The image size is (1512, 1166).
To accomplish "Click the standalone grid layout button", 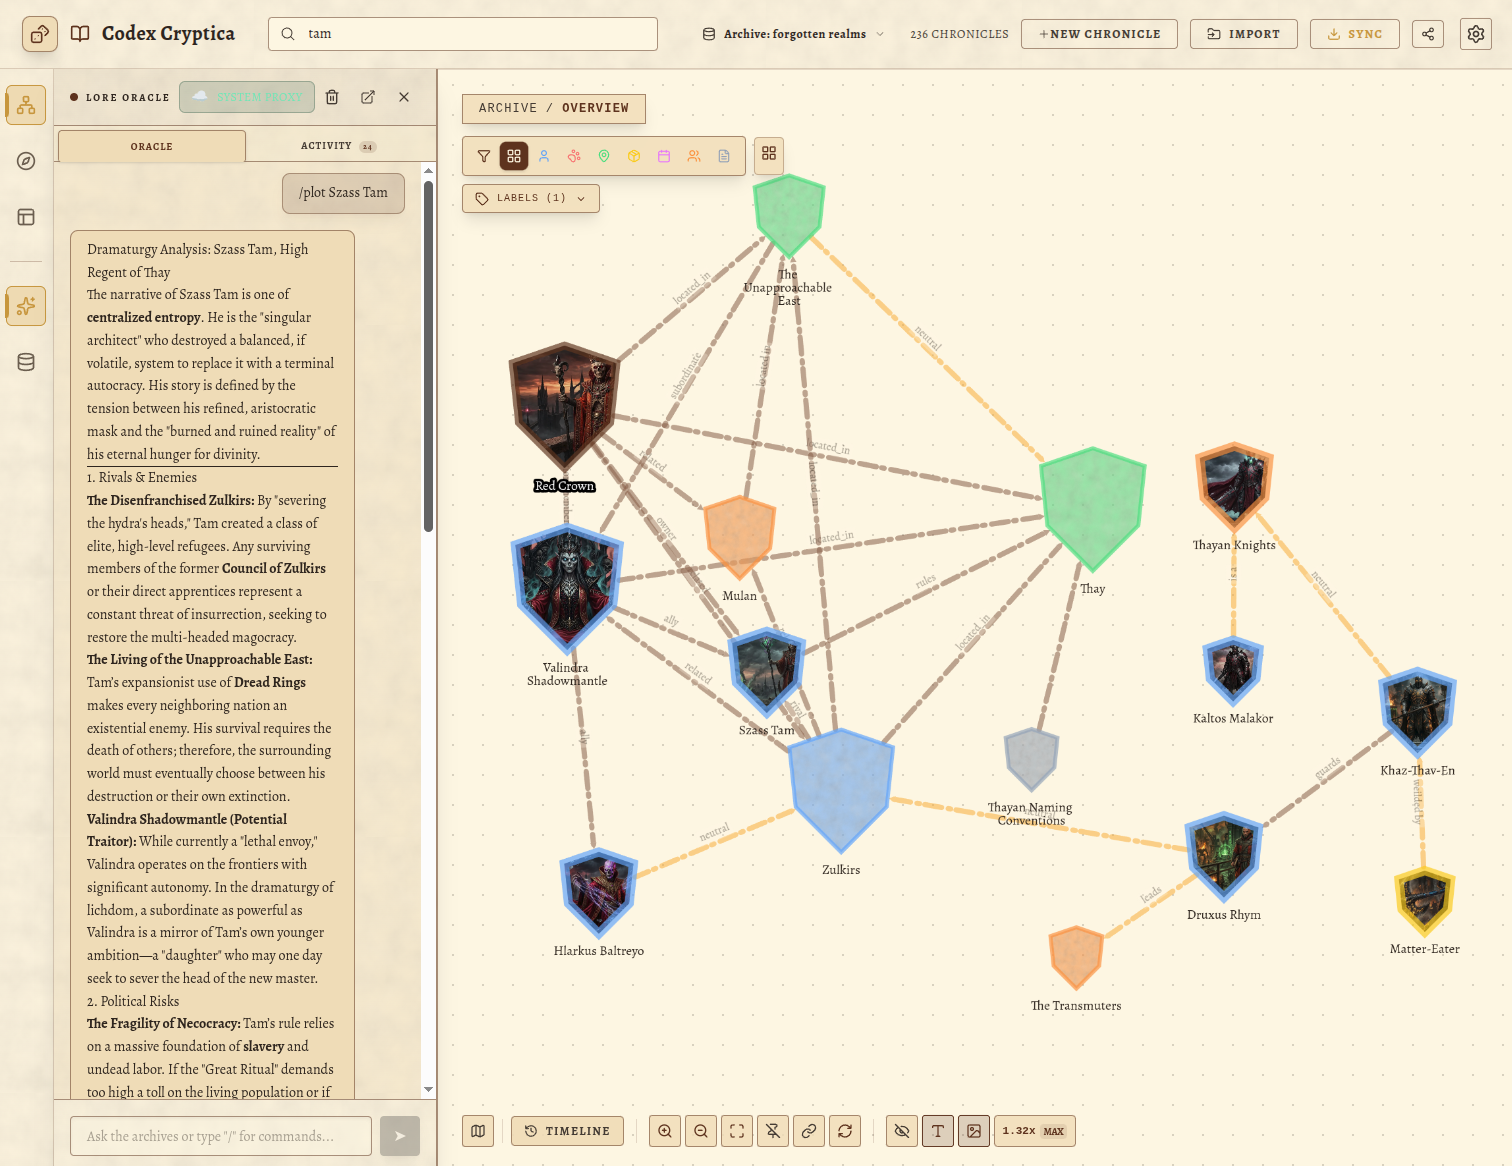I will 769,154.
